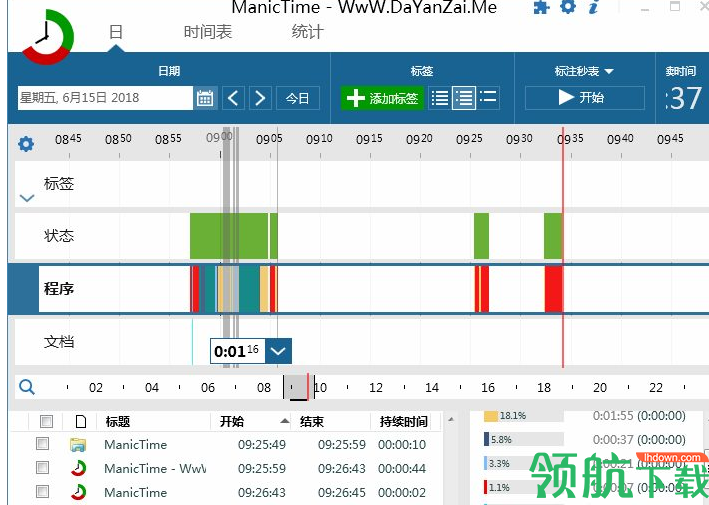The height and width of the screenshot is (505, 709).
Task: Select the middle tag list view icon
Action: (464, 98)
